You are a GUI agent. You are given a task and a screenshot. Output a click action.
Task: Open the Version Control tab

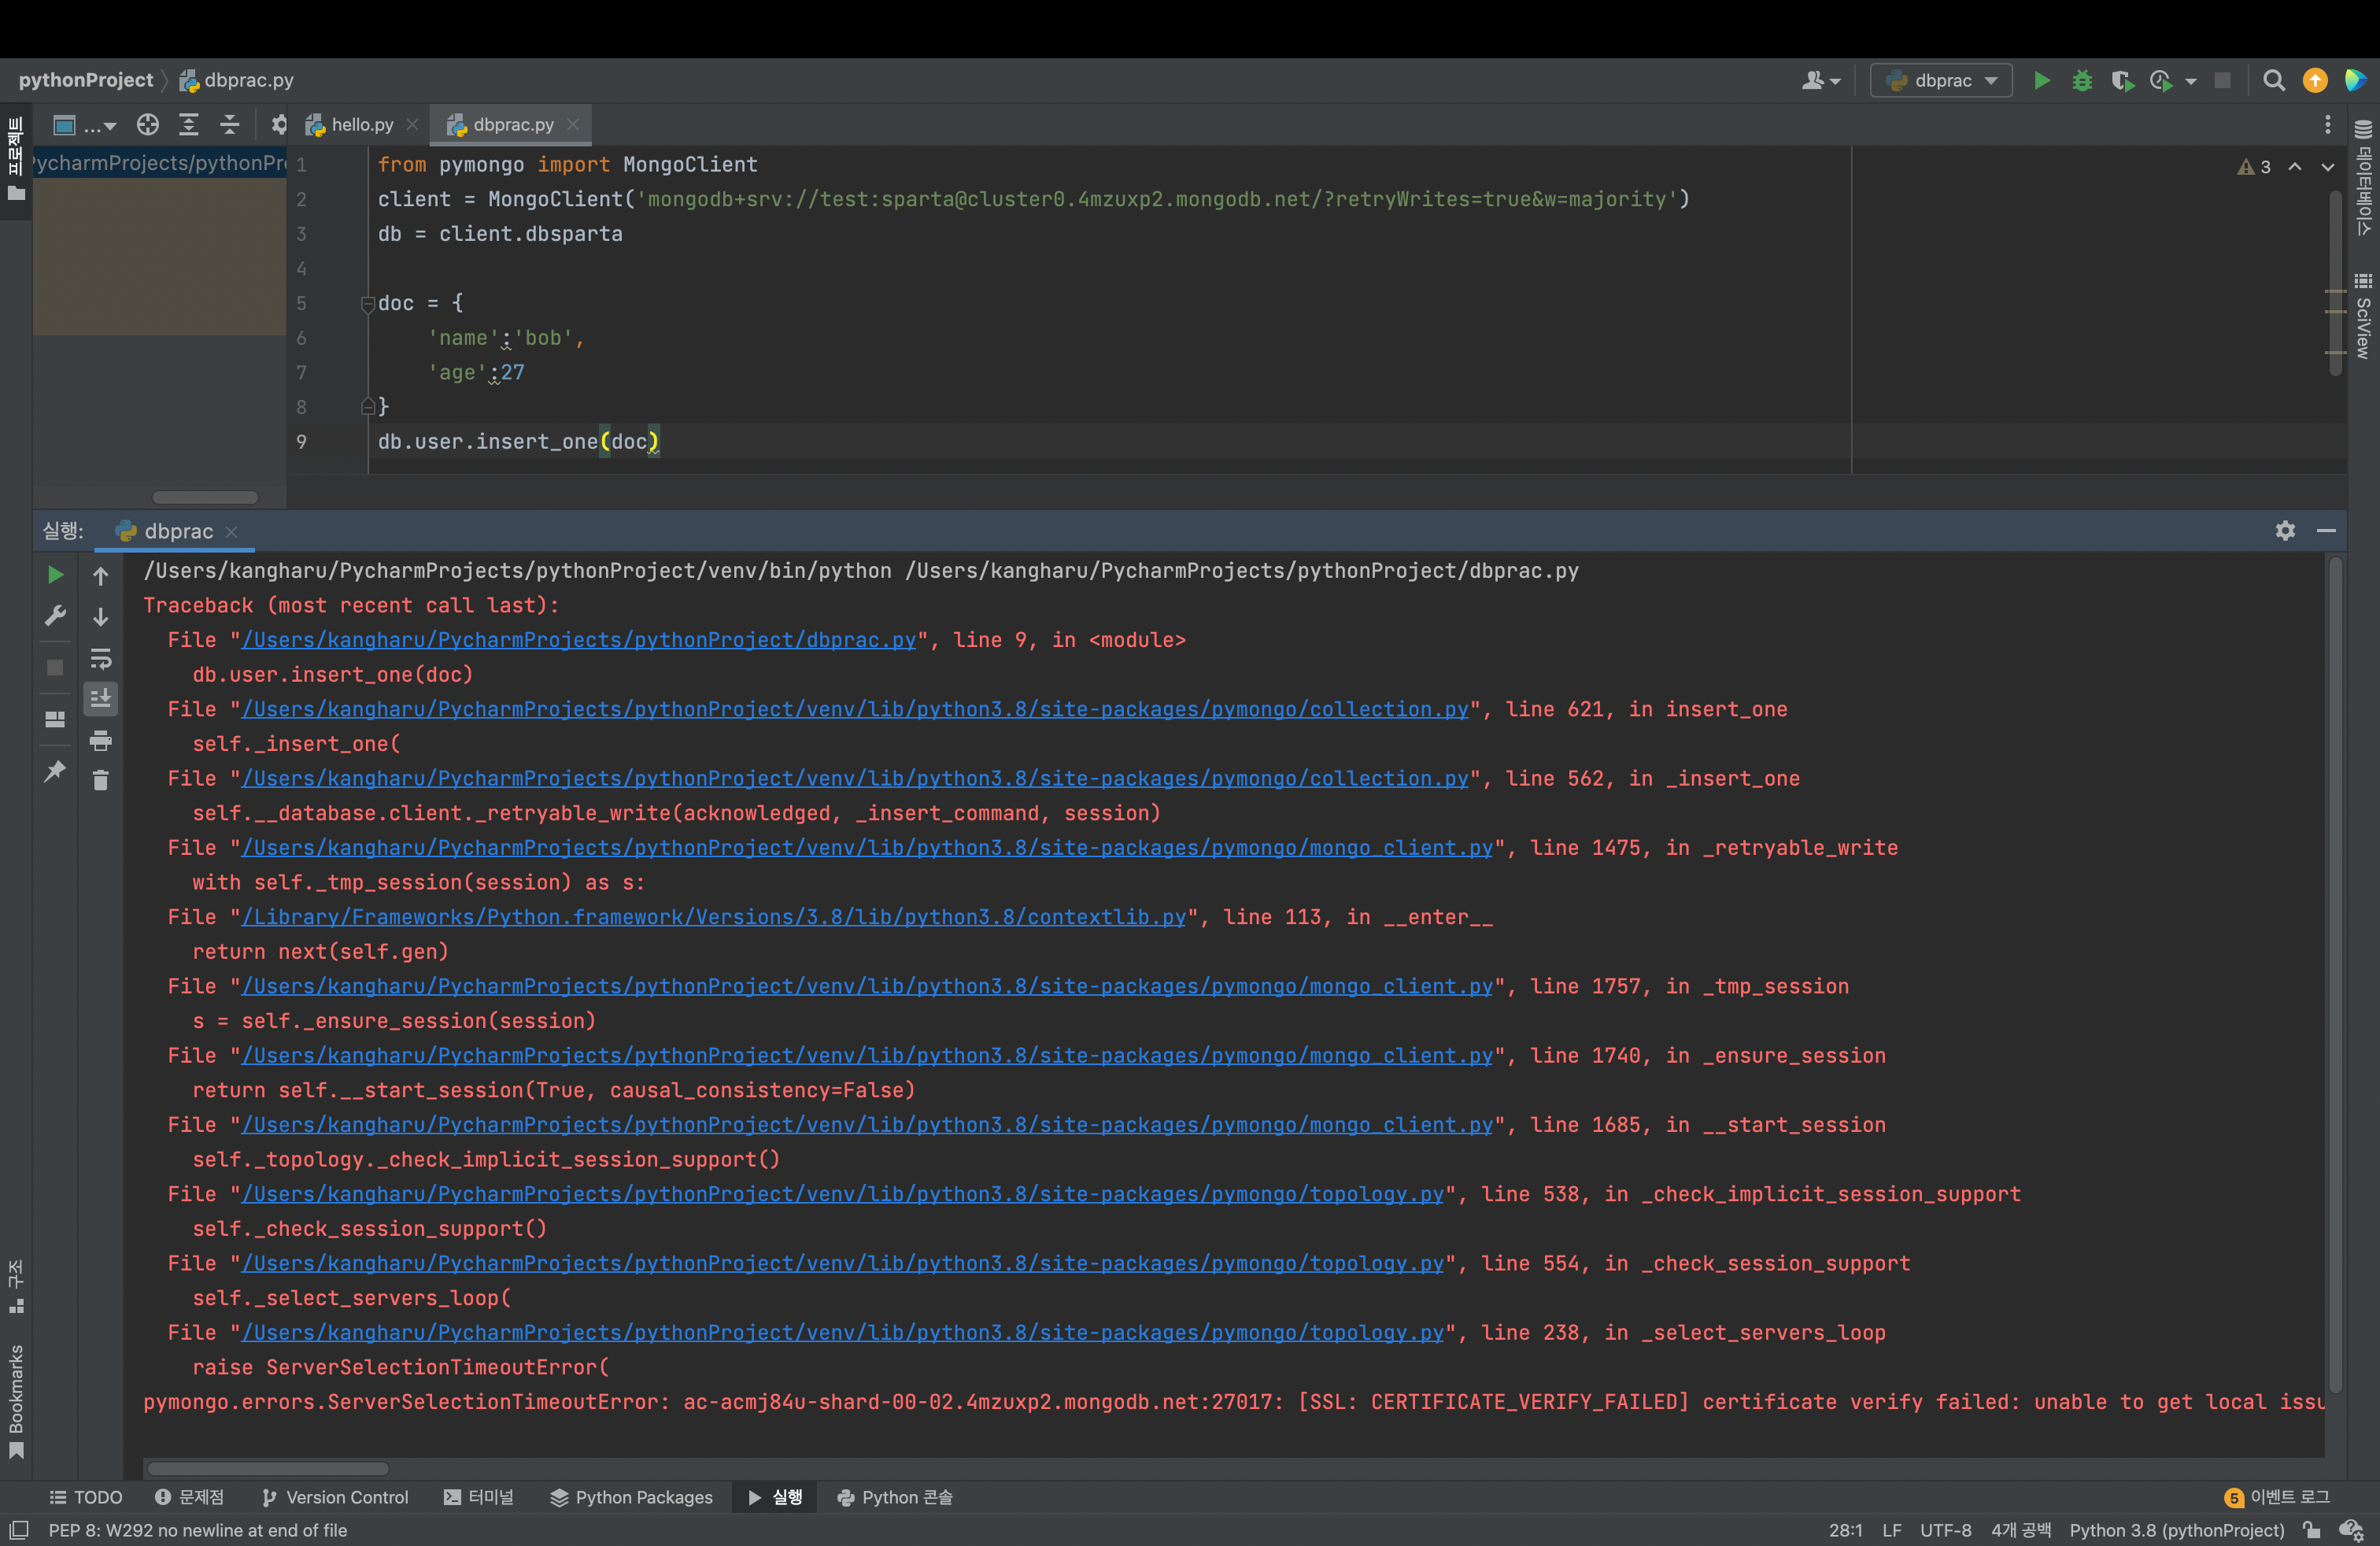coord(335,1497)
